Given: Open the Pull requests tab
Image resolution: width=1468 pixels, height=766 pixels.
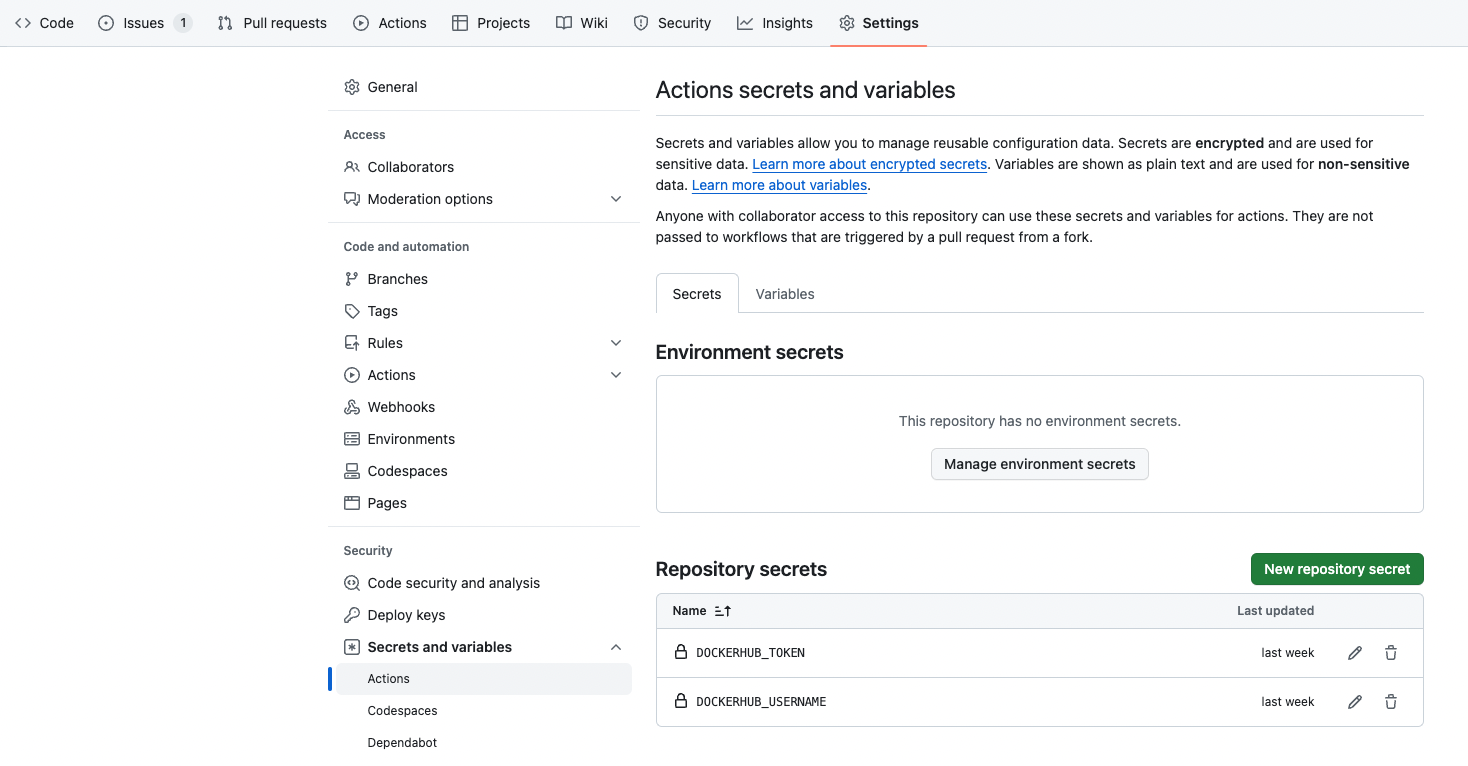Looking at the screenshot, I should (x=272, y=23).
